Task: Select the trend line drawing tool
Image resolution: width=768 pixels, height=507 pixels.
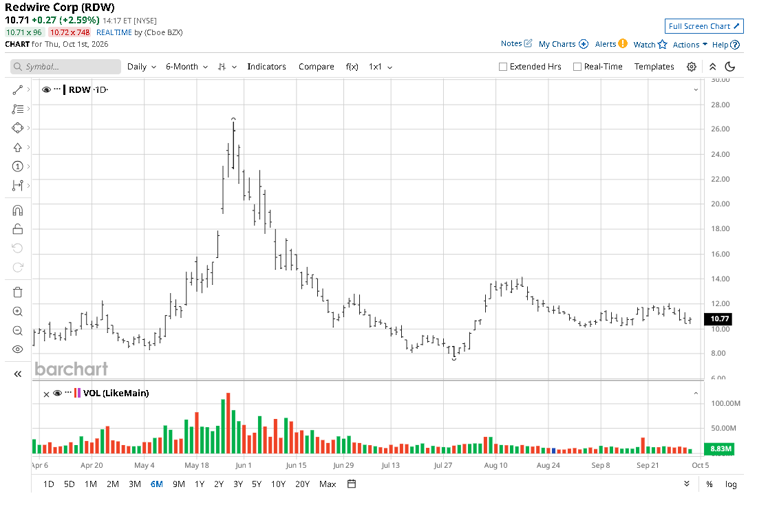Action: pos(18,90)
